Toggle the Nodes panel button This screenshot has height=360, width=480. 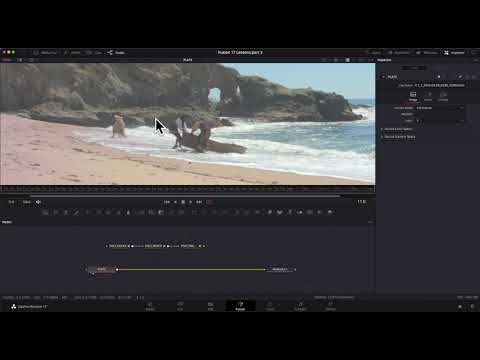[116, 53]
